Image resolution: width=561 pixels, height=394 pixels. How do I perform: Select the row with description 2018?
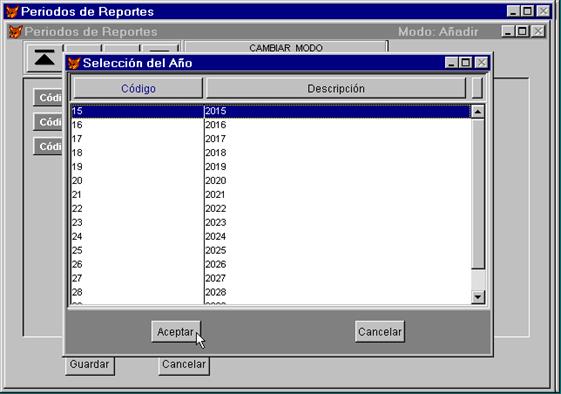[271, 153]
